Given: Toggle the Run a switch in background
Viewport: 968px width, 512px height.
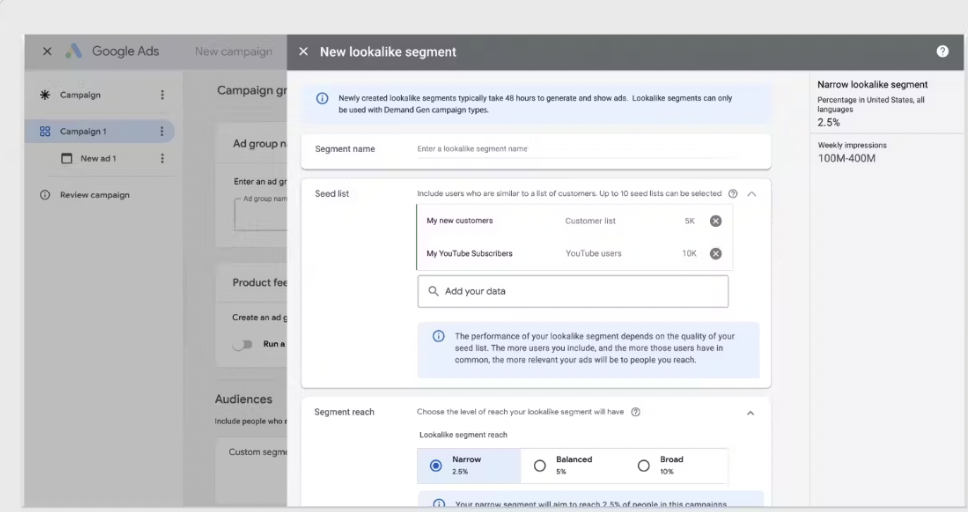Looking at the screenshot, I should pyautogui.click(x=243, y=344).
